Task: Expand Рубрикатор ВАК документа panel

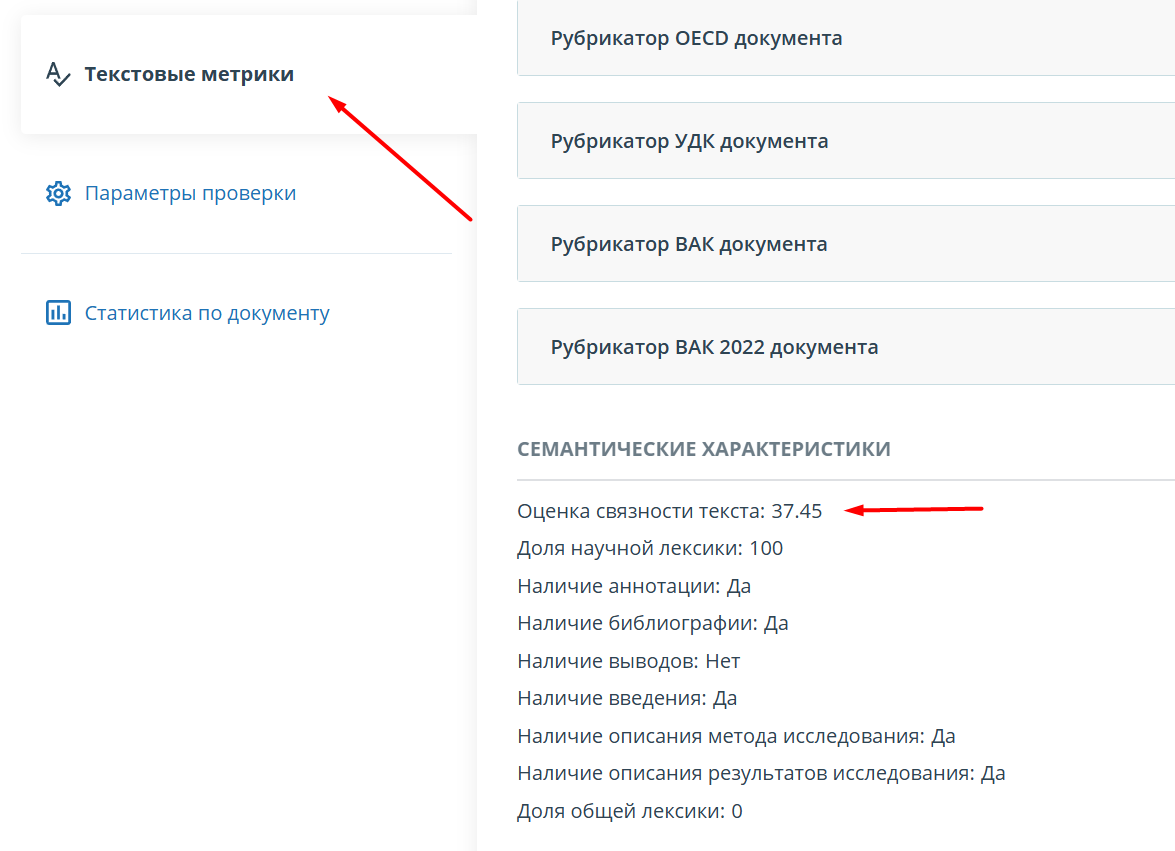Action: [x=689, y=244]
